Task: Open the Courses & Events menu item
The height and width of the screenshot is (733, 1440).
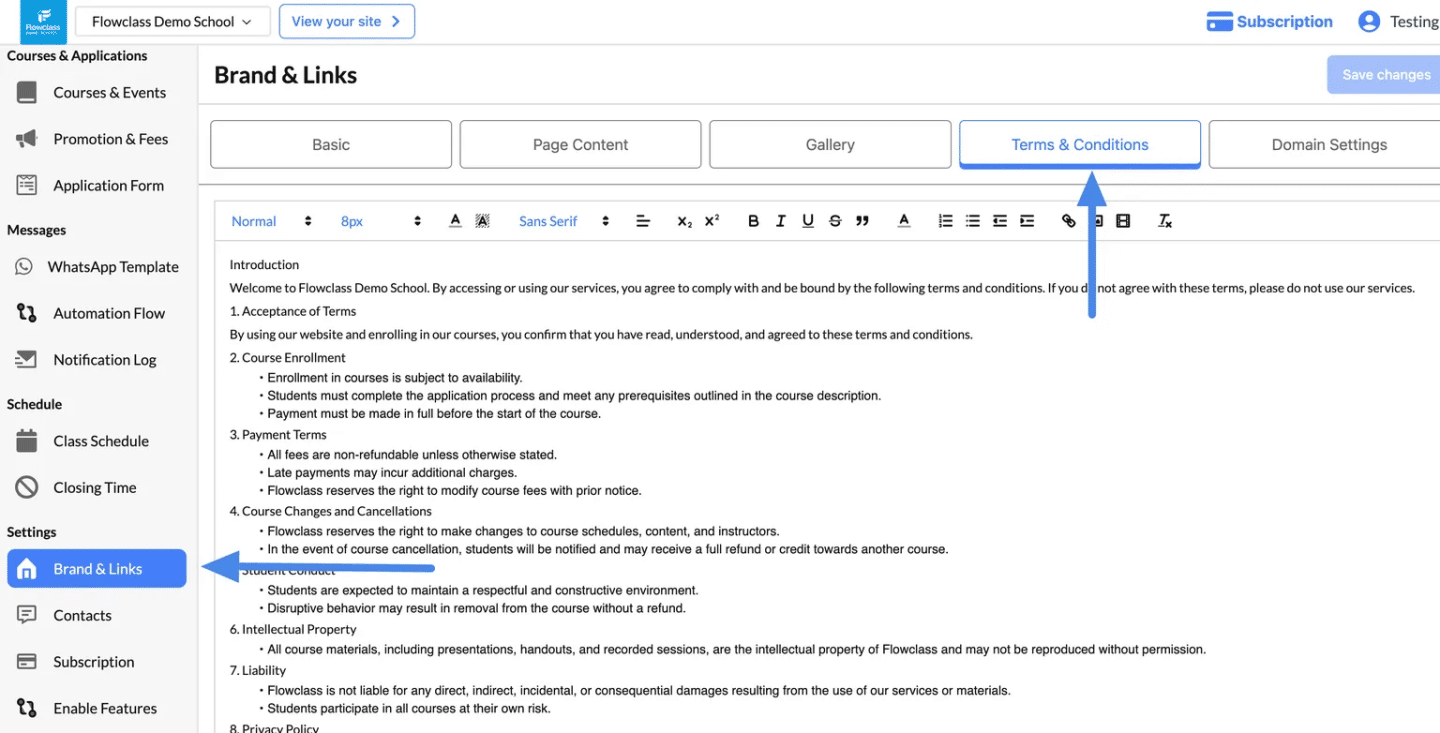Action: (96, 92)
